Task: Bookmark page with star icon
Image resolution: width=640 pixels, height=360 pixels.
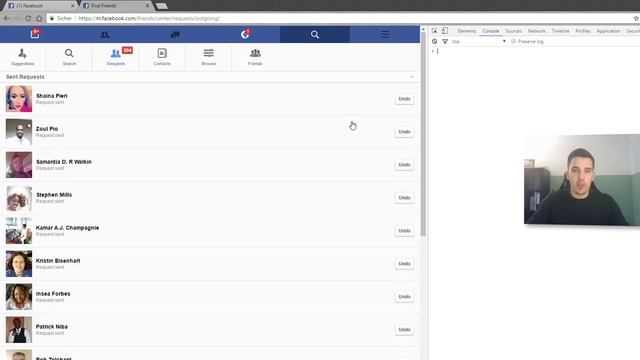Action: click(x=636, y=18)
